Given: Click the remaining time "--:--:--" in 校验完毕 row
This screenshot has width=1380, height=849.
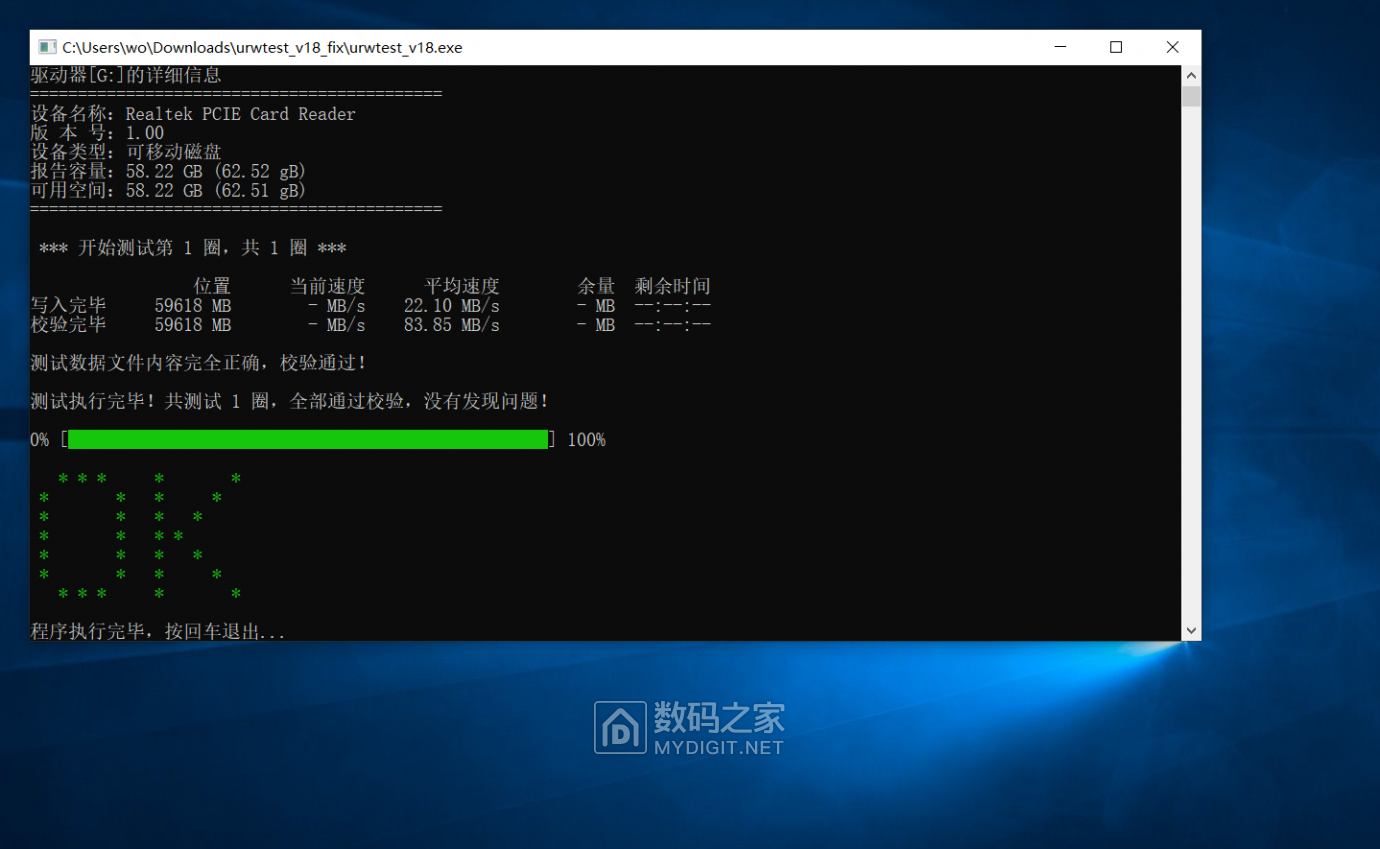Looking at the screenshot, I should pos(673,325).
